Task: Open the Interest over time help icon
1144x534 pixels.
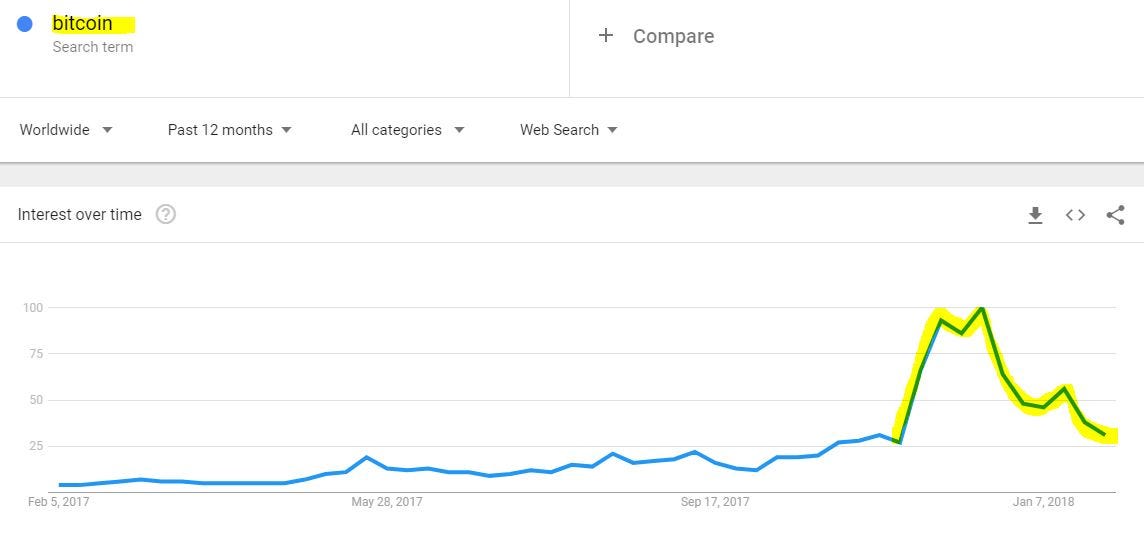Action: pos(166,214)
